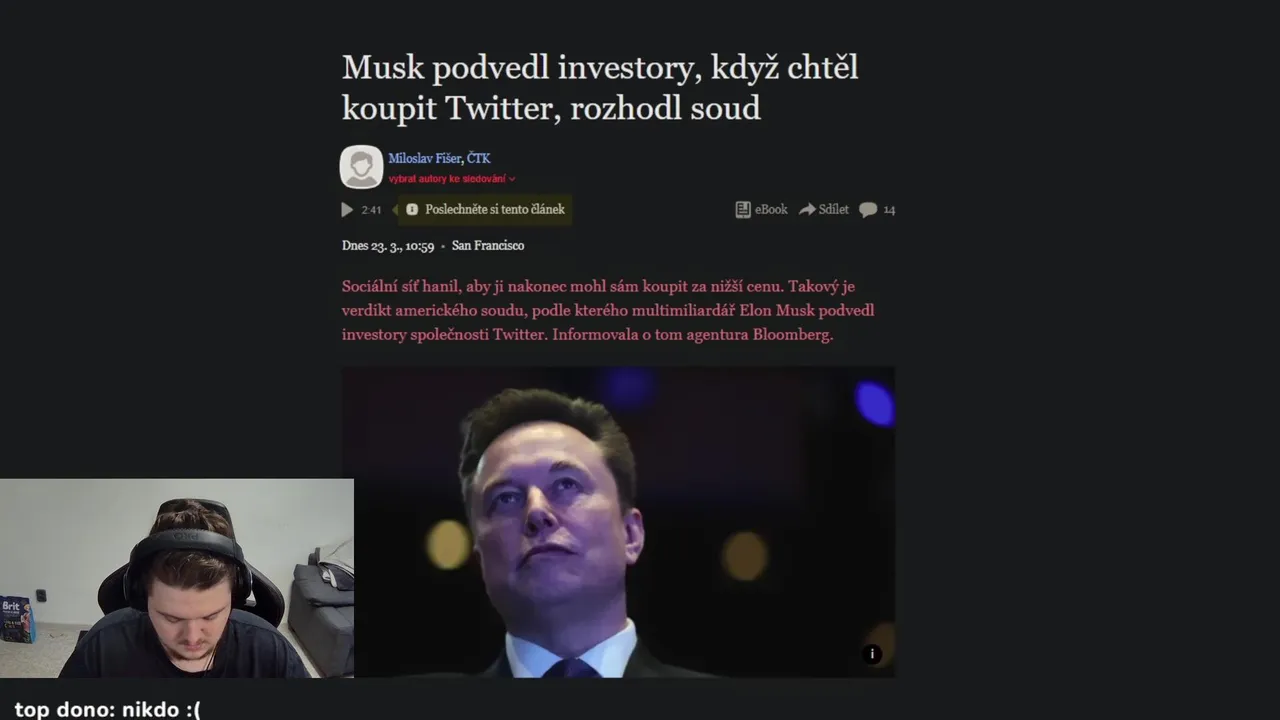1280x720 pixels.
Task: Open author Miloslav Fišer's profile
Action: click(x=425, y=158)
